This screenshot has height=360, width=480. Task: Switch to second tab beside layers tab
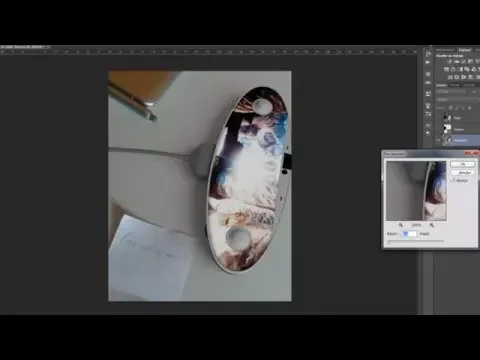pyautogui.click(x=455, y=85)
